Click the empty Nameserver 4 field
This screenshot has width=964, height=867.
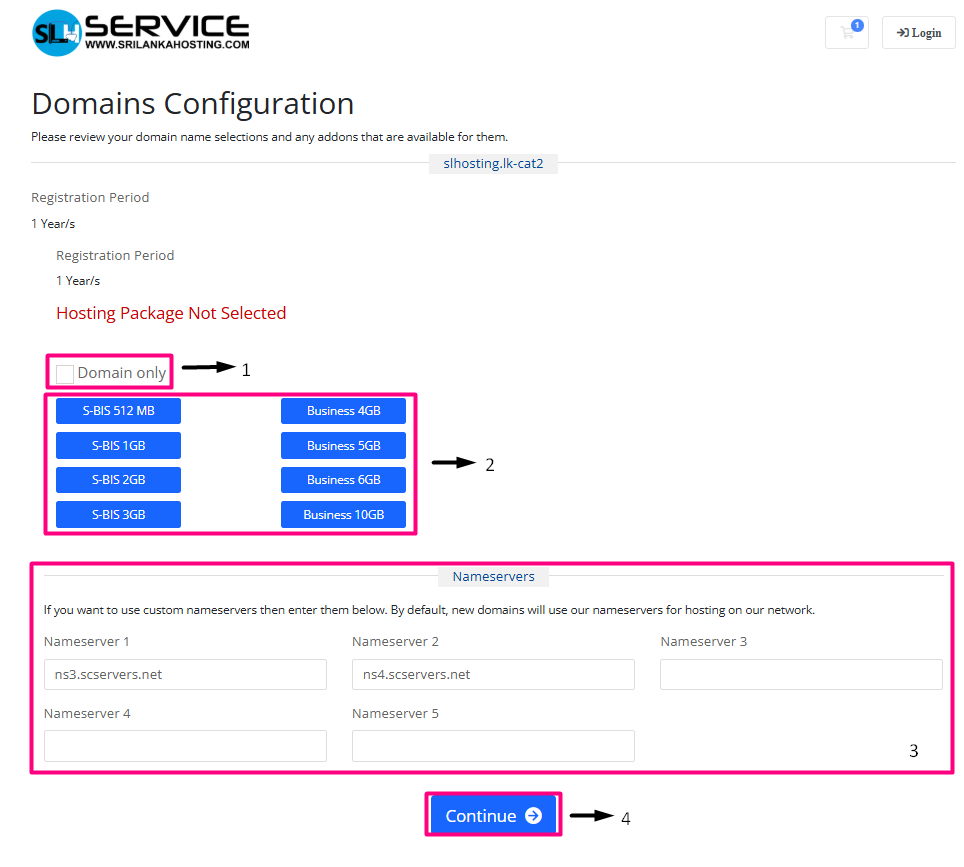click(185, 746)
